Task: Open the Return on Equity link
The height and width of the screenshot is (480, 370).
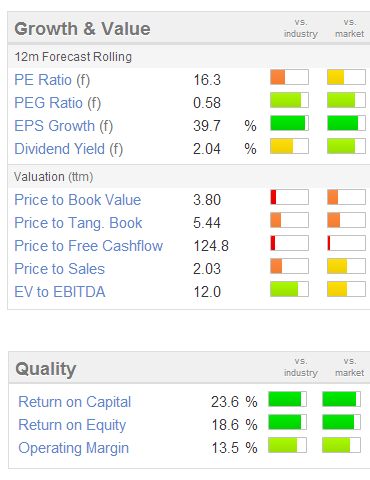Action: [x=72, y=425]
